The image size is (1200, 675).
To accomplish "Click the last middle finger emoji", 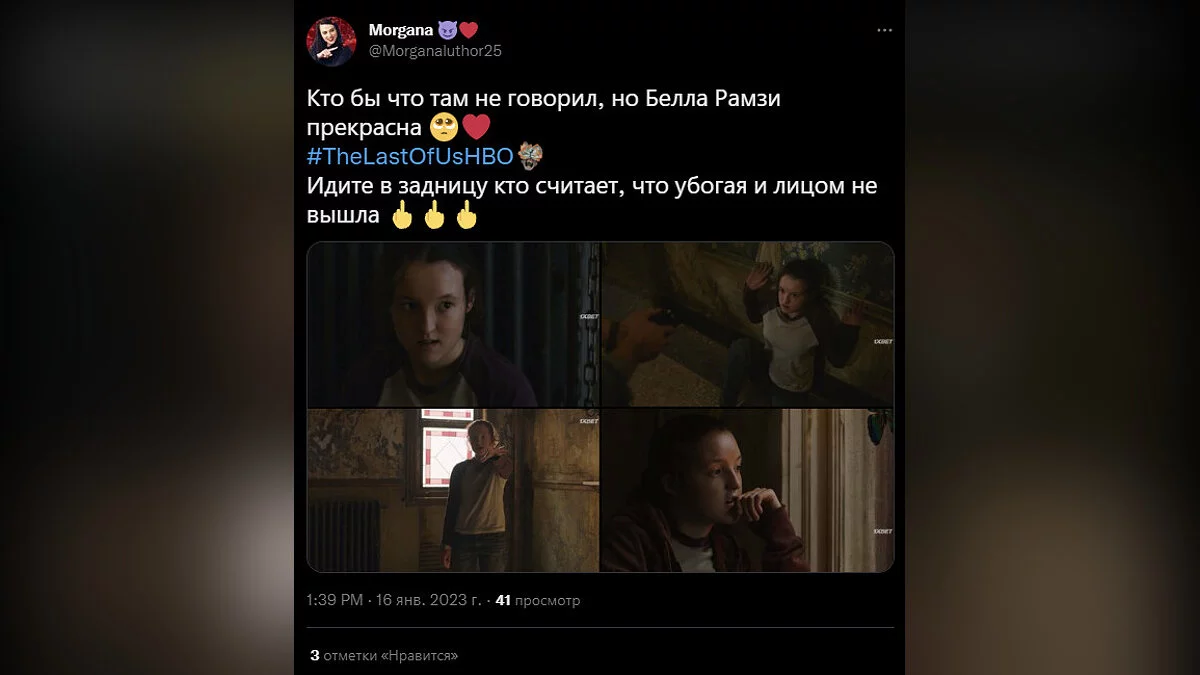I will [466, 215].
